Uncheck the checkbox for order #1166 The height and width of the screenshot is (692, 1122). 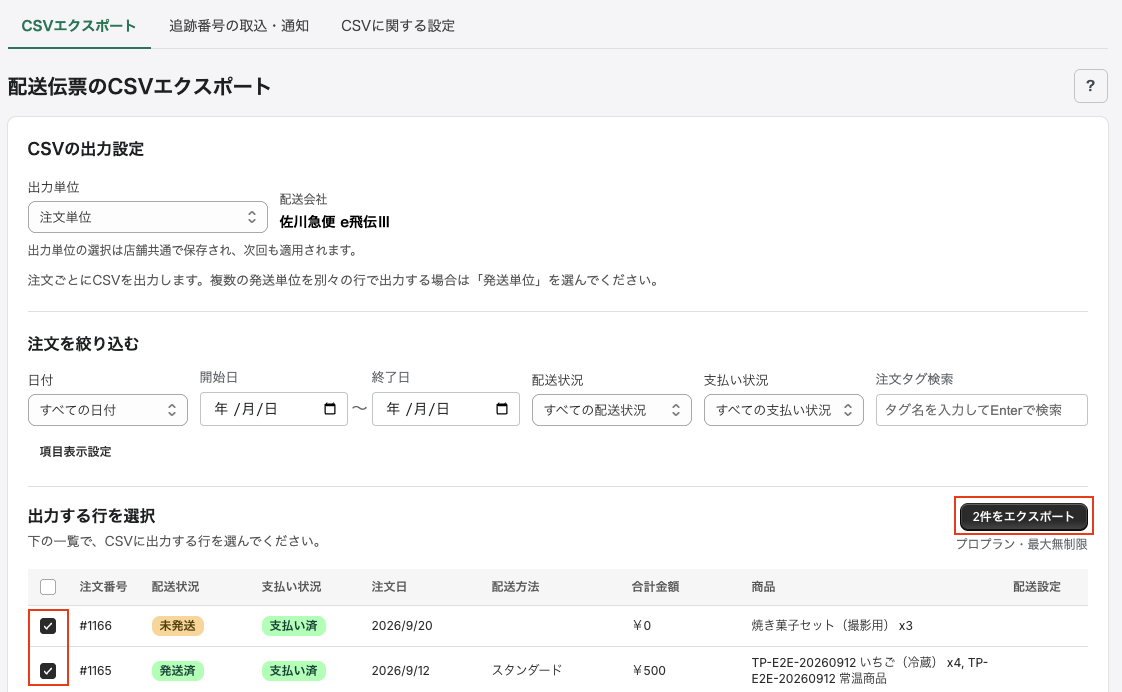(x=48, y=626)
